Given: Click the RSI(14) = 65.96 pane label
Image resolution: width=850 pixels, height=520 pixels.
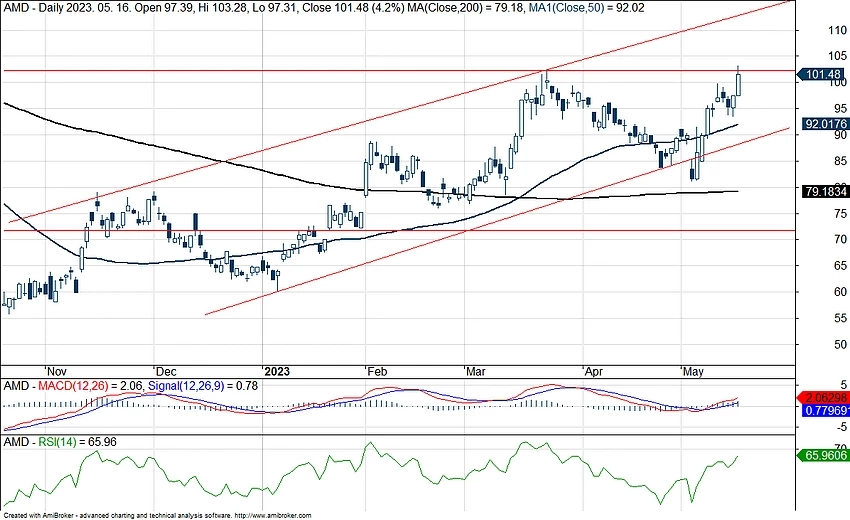Looking at the screenshot, I should [78, 442].
